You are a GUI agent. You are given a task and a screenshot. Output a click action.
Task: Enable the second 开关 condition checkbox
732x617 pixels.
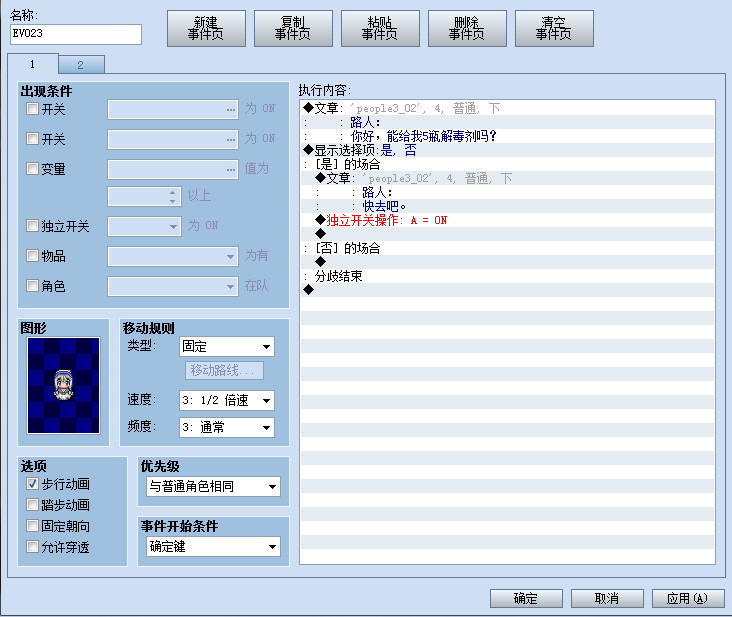coord(32,139)
